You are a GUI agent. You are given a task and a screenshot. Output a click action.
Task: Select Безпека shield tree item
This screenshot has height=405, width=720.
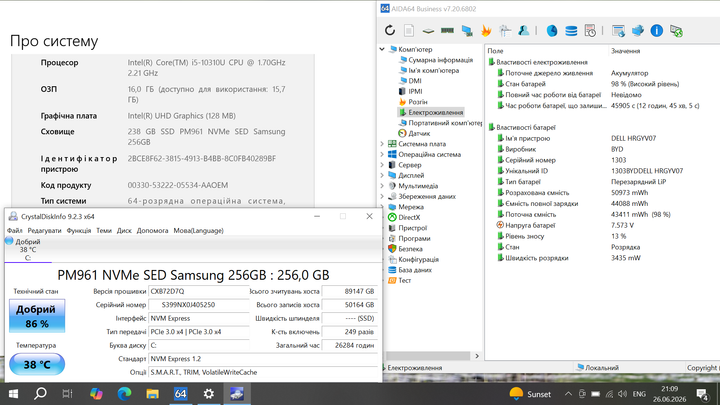point(410,249)
